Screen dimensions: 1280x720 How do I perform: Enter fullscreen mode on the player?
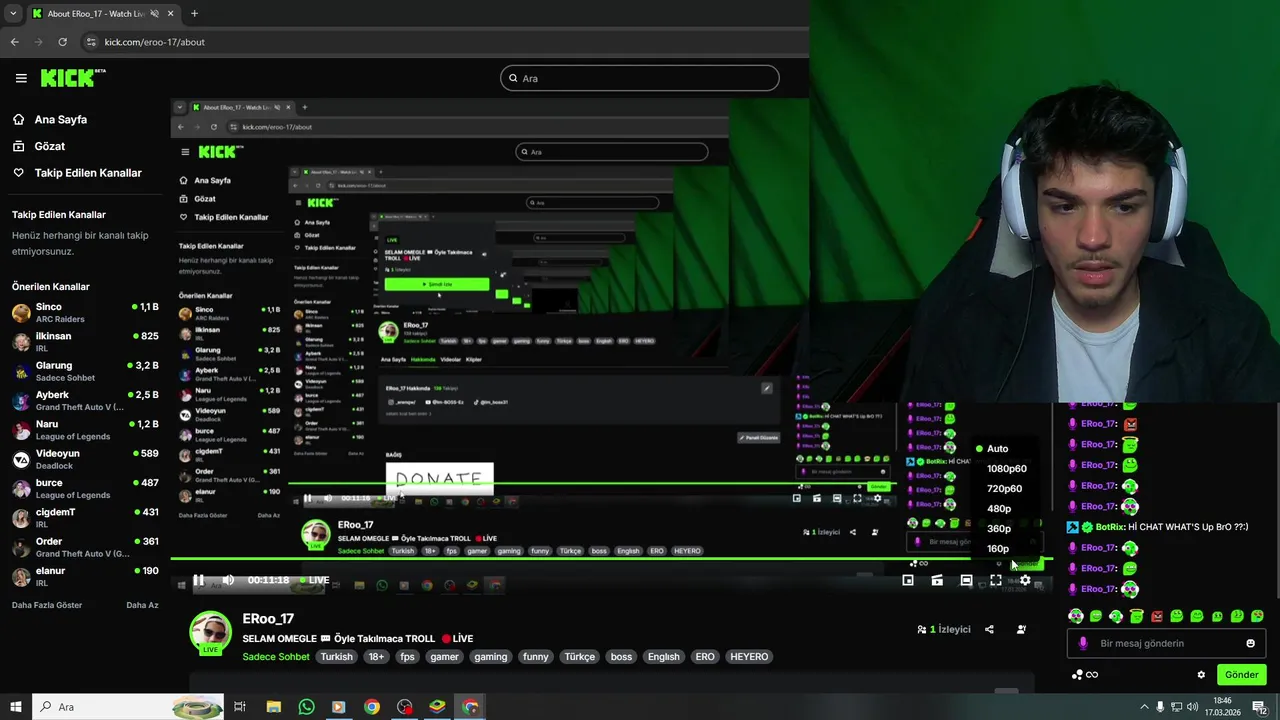[x=996, y=580]
